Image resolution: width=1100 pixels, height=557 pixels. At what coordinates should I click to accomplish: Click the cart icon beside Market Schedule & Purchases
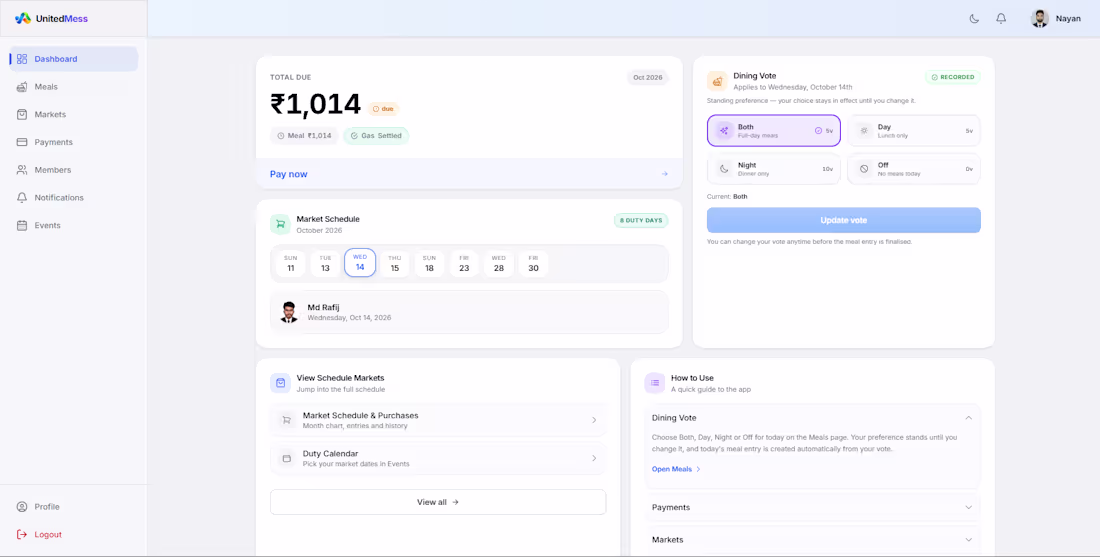pos(286,420)
